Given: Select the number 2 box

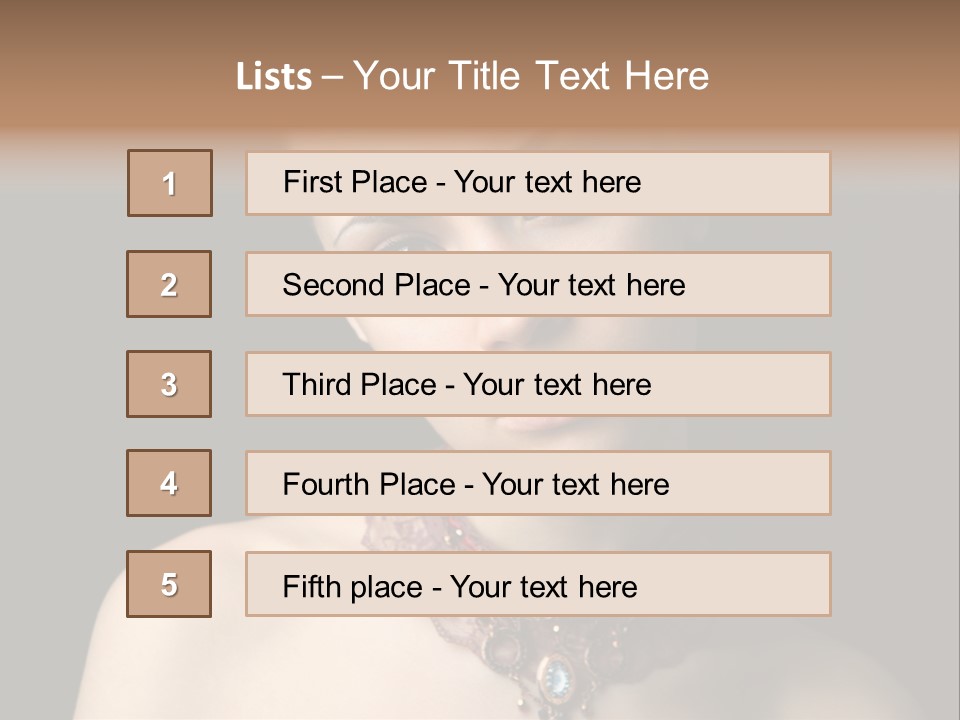Looking at the screenshot, I should click(x=169, y=284).
